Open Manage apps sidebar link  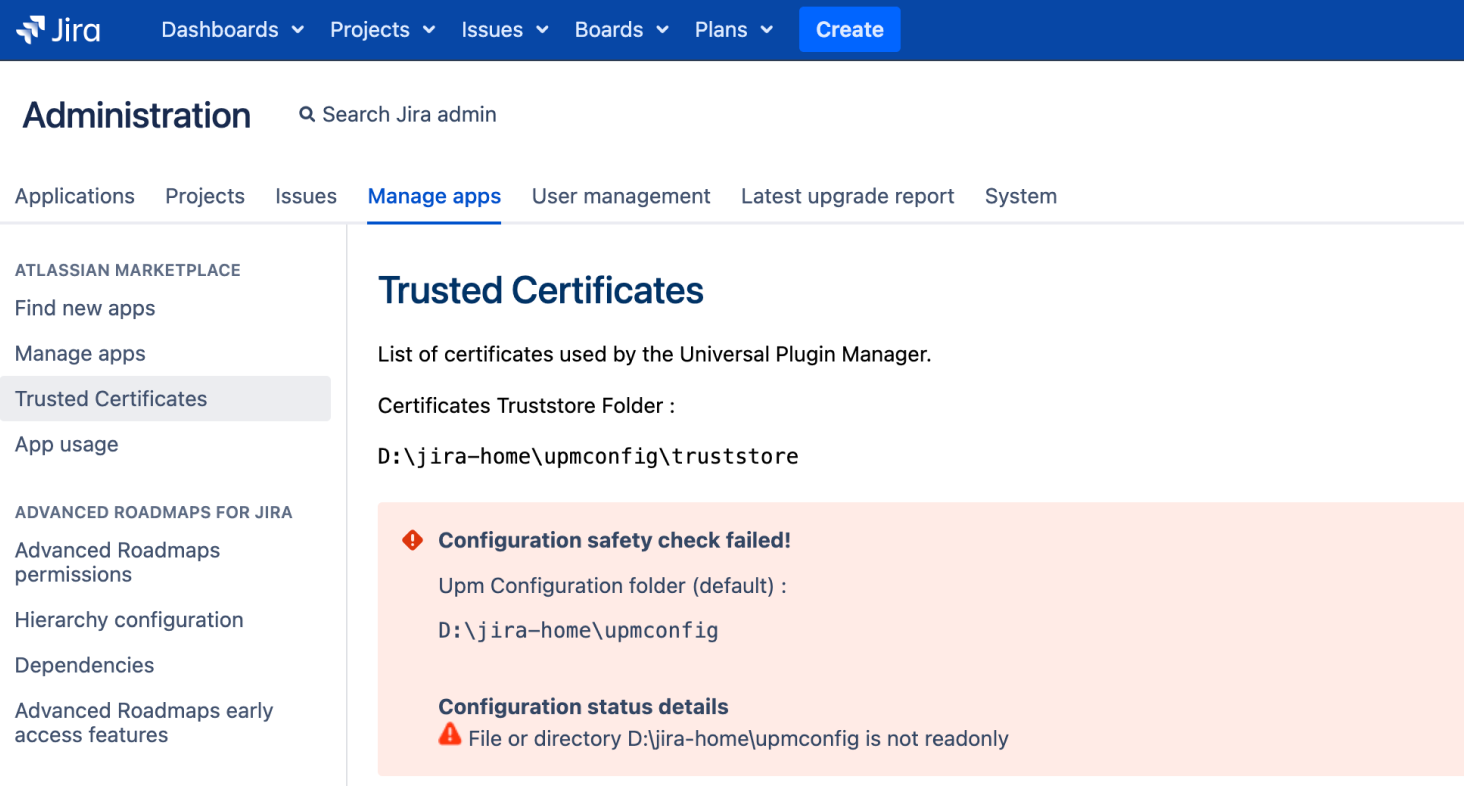point(80,353)
